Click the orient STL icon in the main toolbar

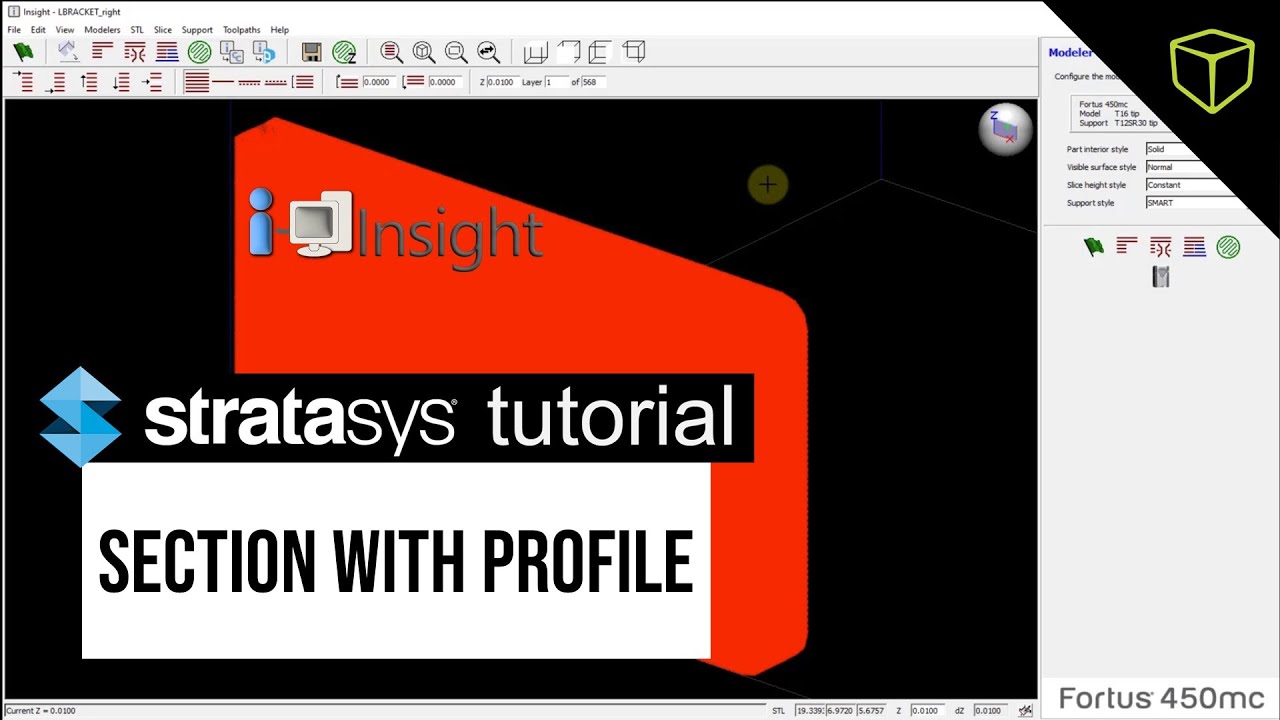tap(68, 52)
